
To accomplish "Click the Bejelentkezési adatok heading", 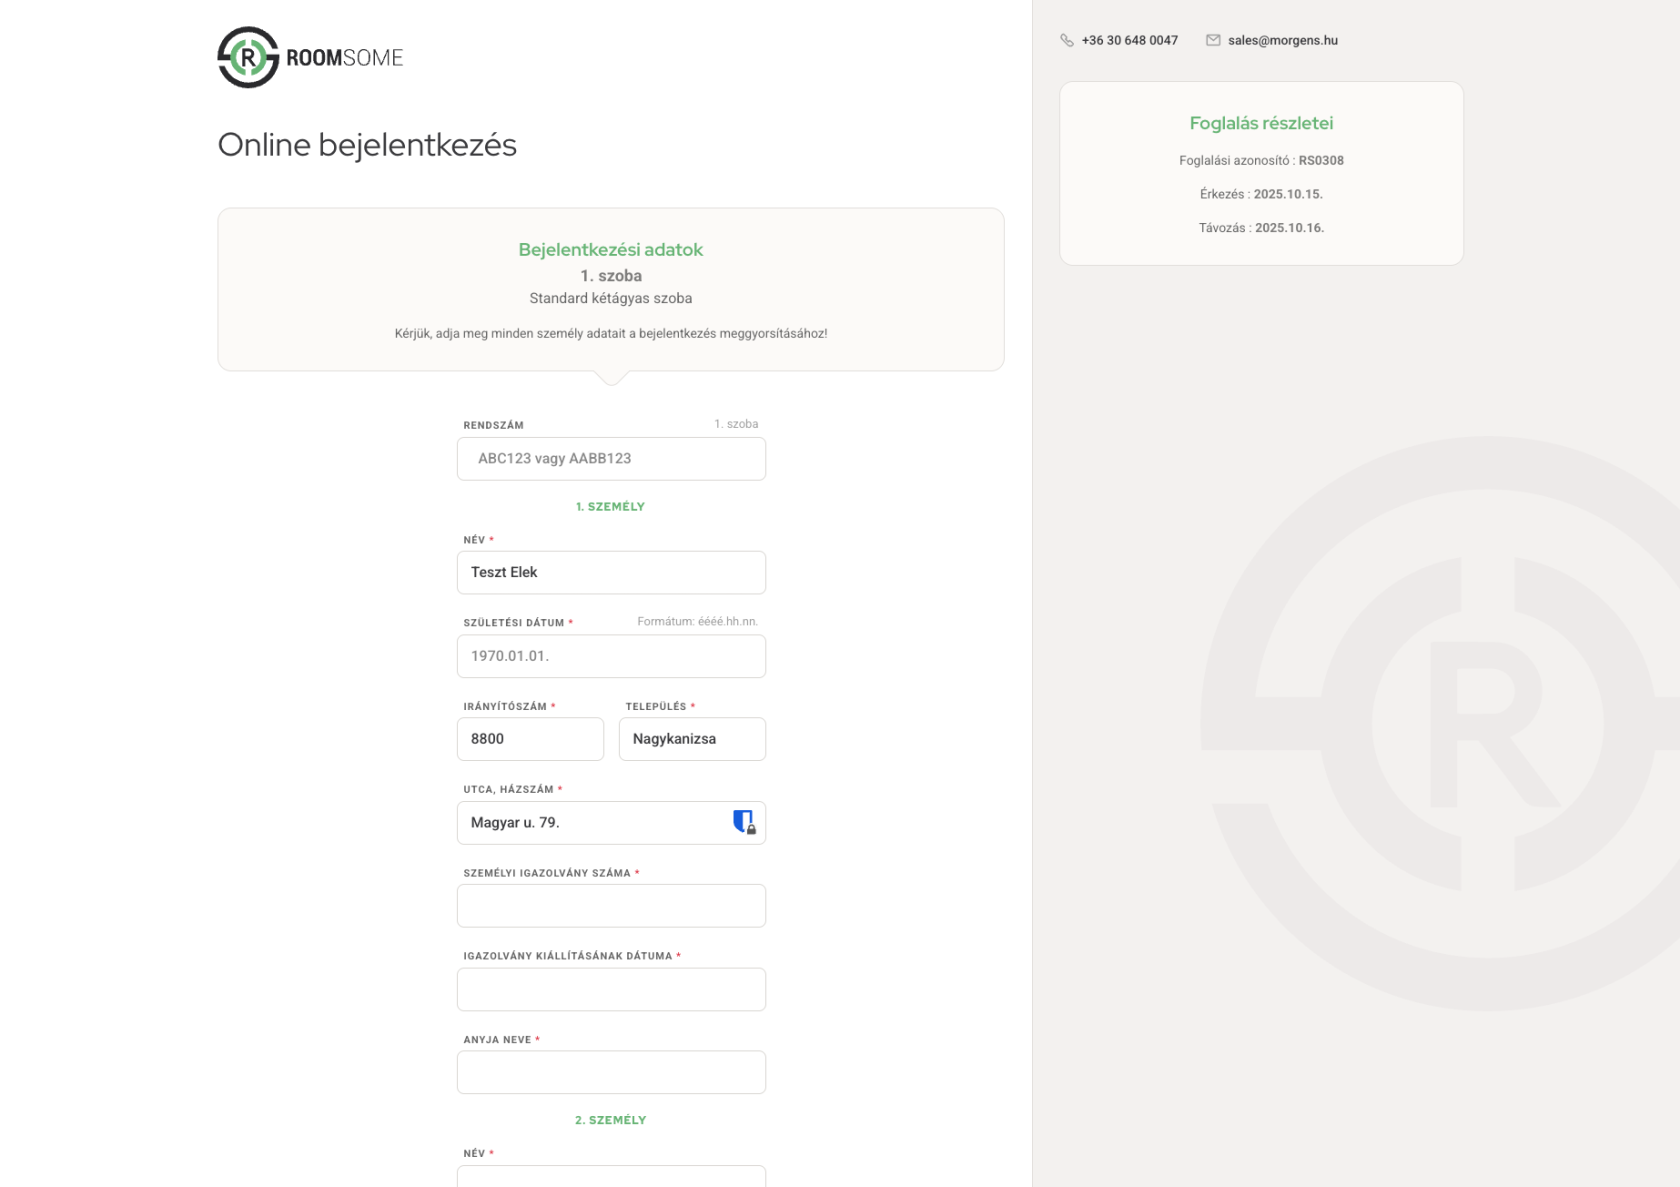I will 610,250.
